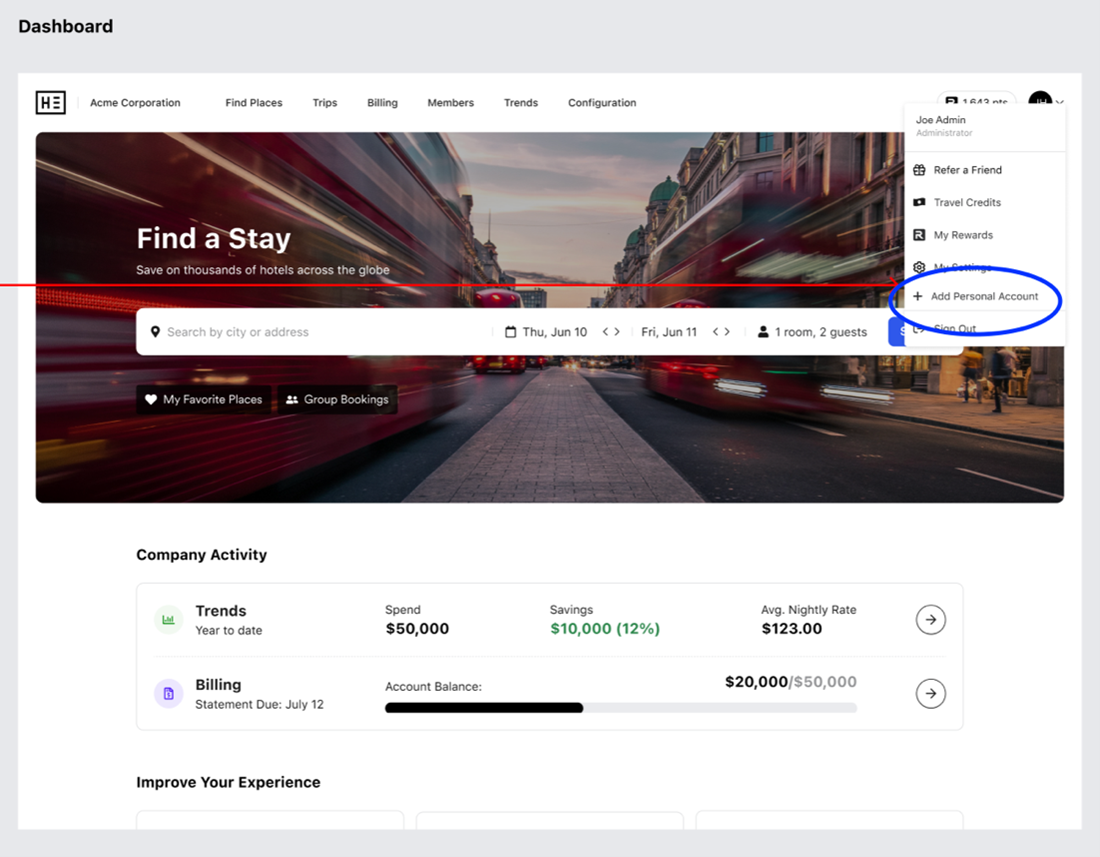Advance check-in date with the right arrow
1100x857 pixels.
618,331
